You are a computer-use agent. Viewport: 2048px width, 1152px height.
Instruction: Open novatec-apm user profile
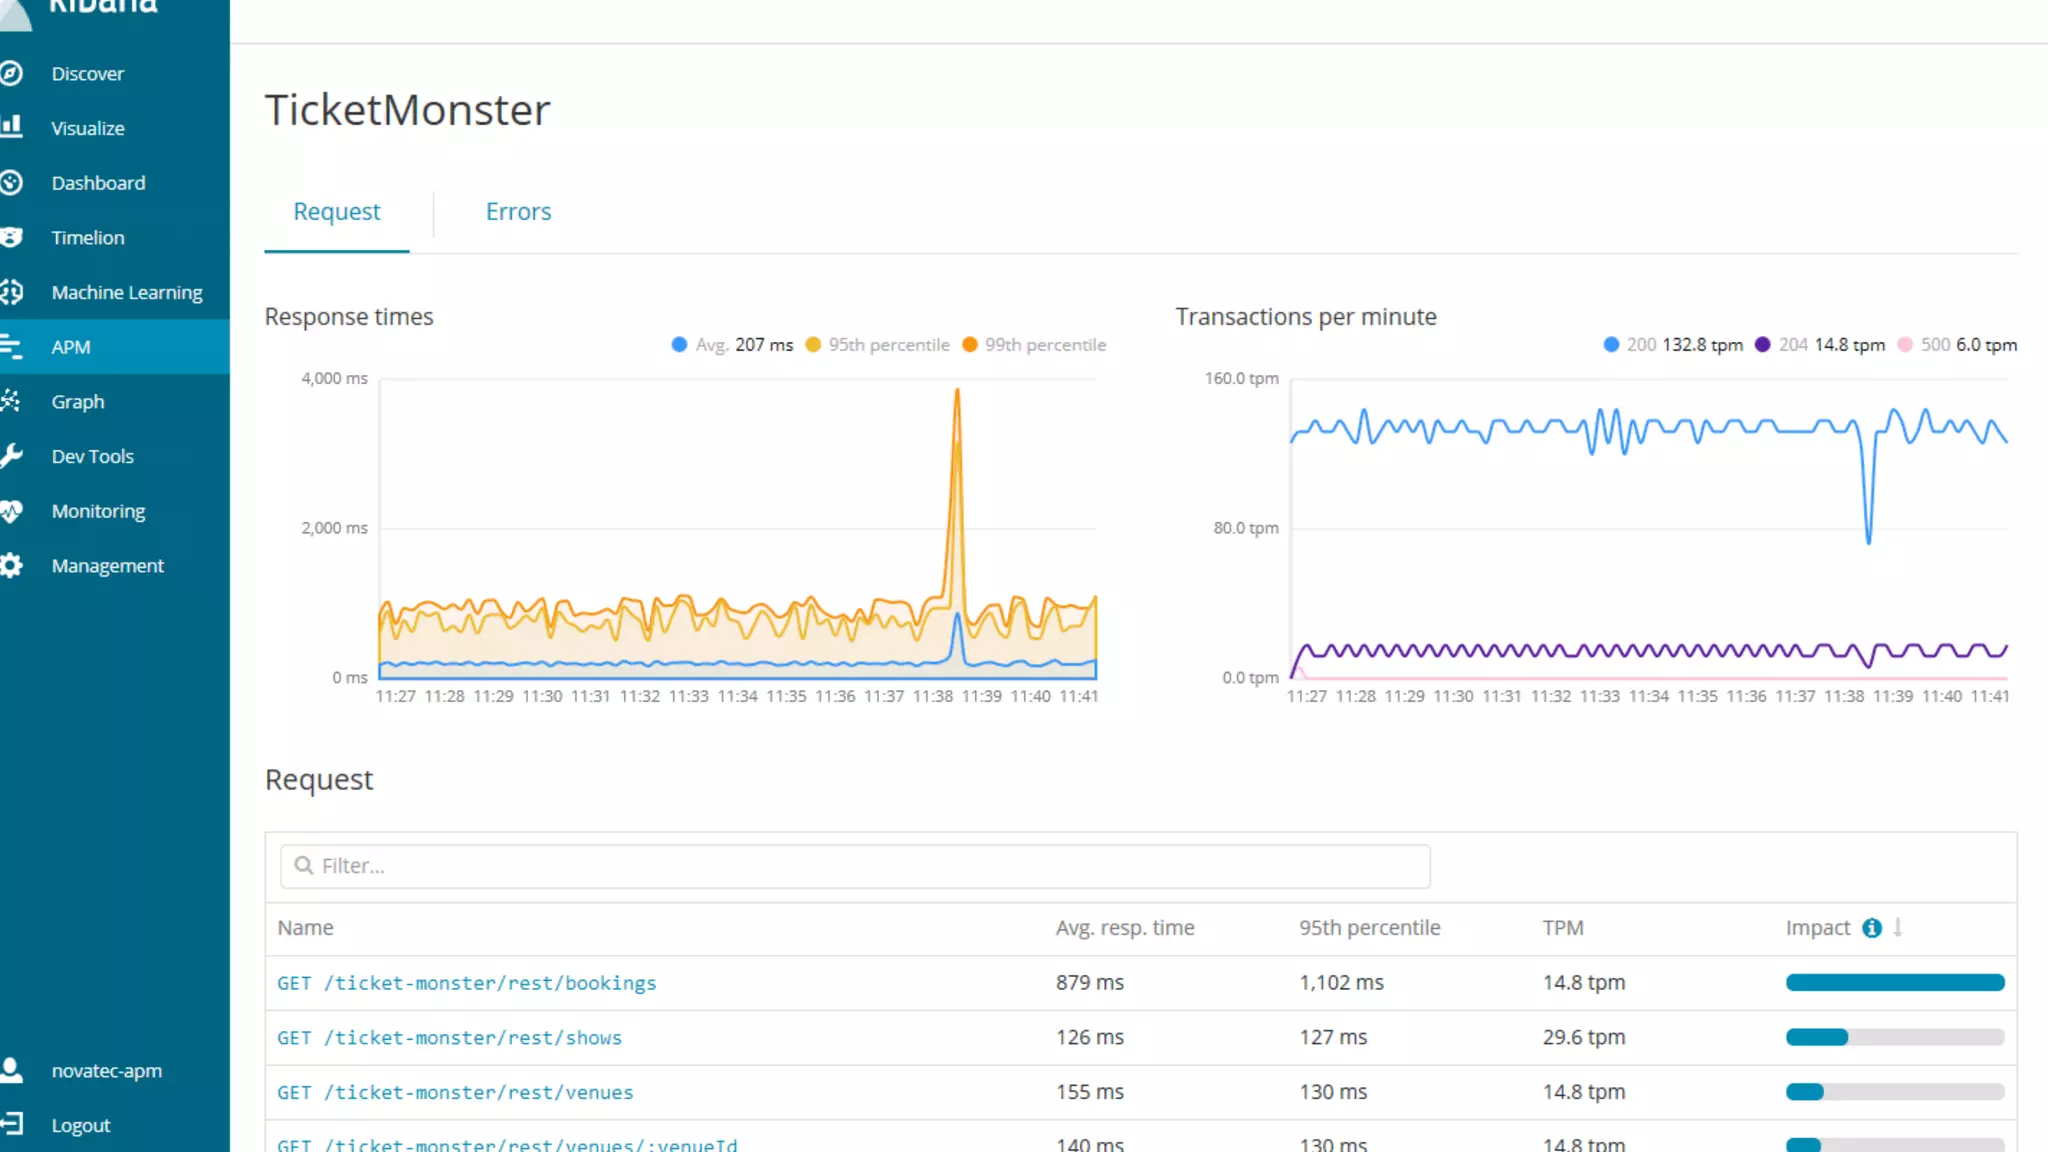coord(106,1070)
